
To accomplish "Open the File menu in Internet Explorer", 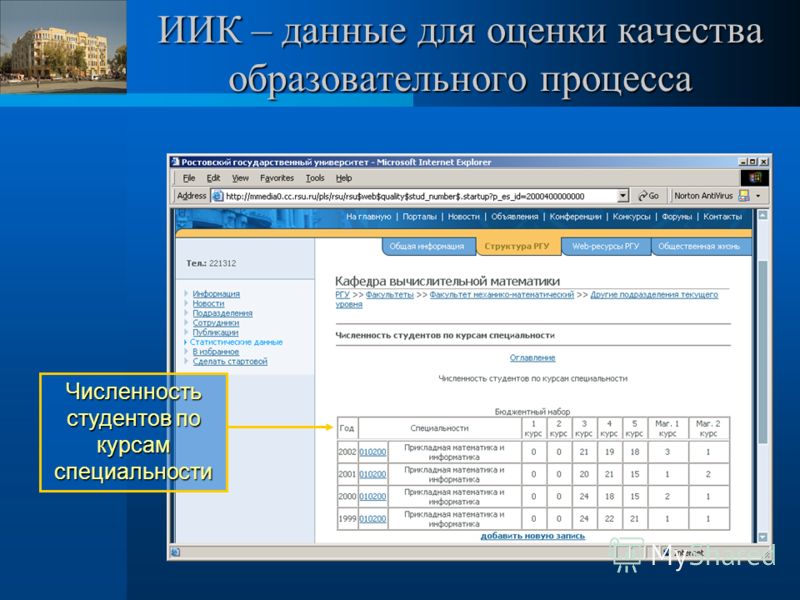I will point(189,178).
